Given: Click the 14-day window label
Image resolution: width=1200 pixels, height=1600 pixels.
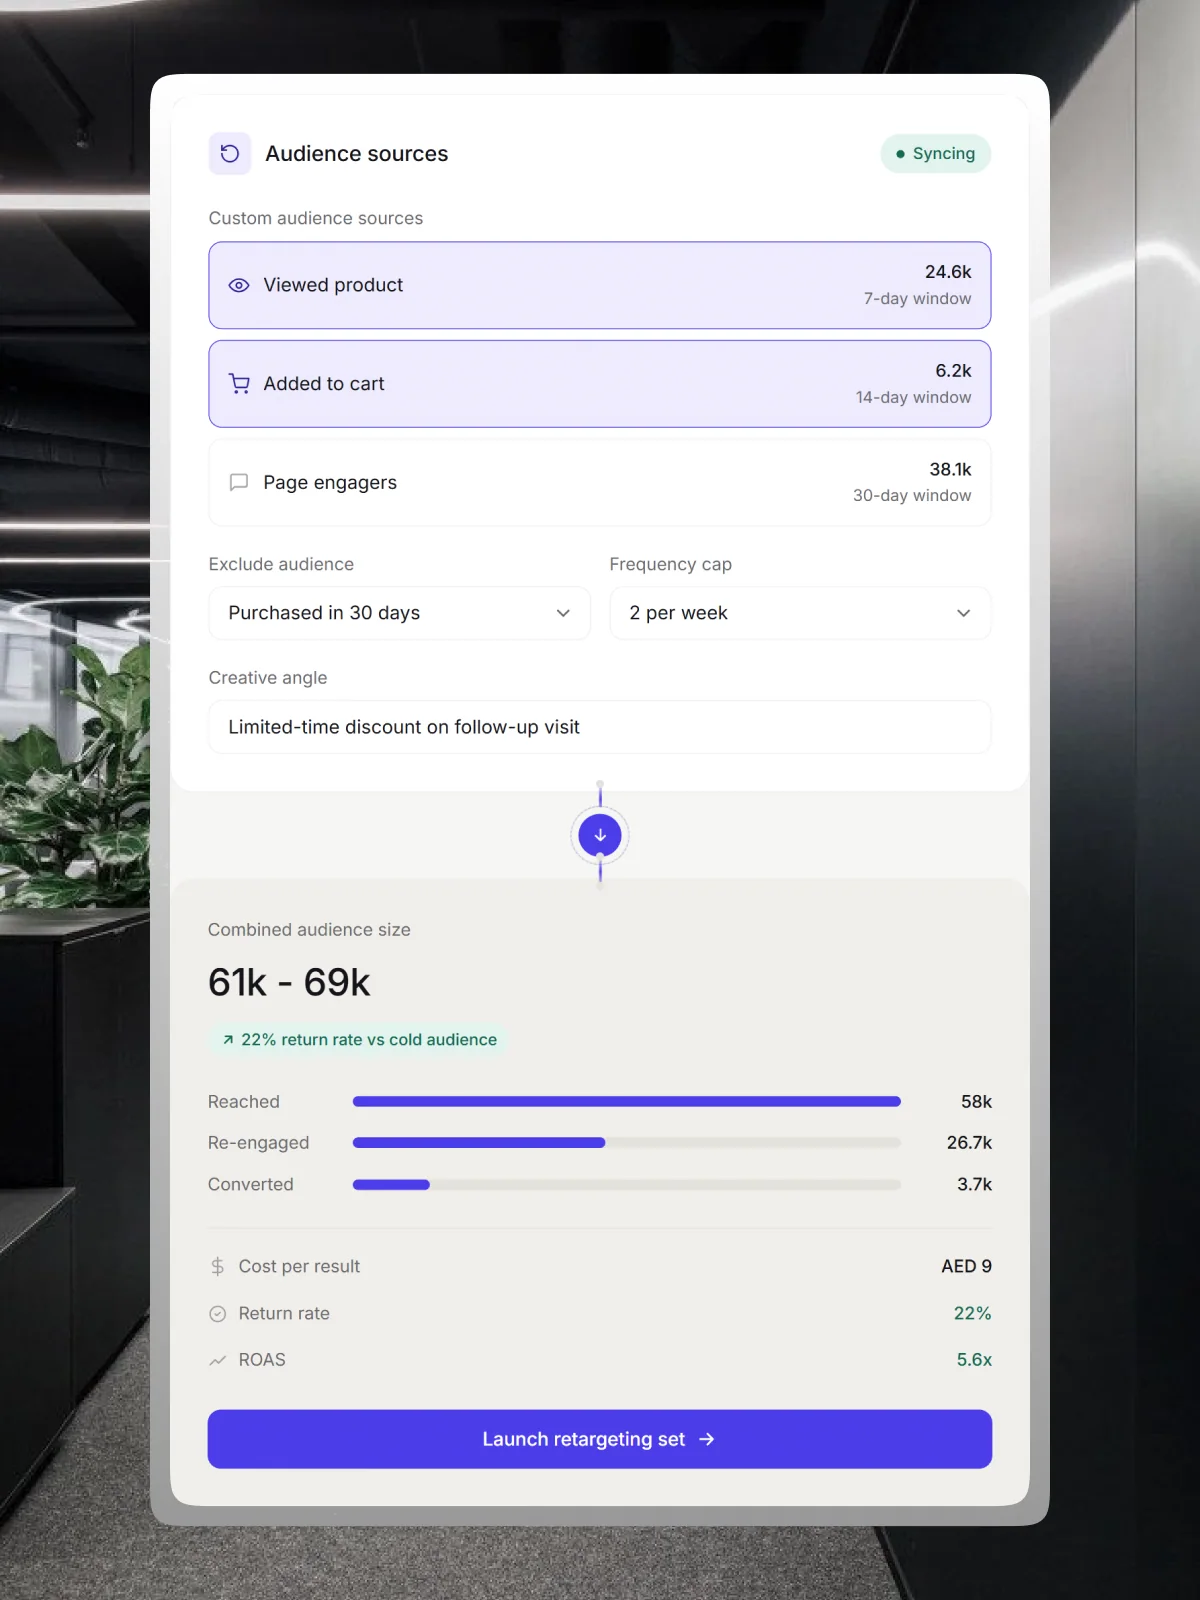Looking at the screenshot, I should (x=914, y=398).
